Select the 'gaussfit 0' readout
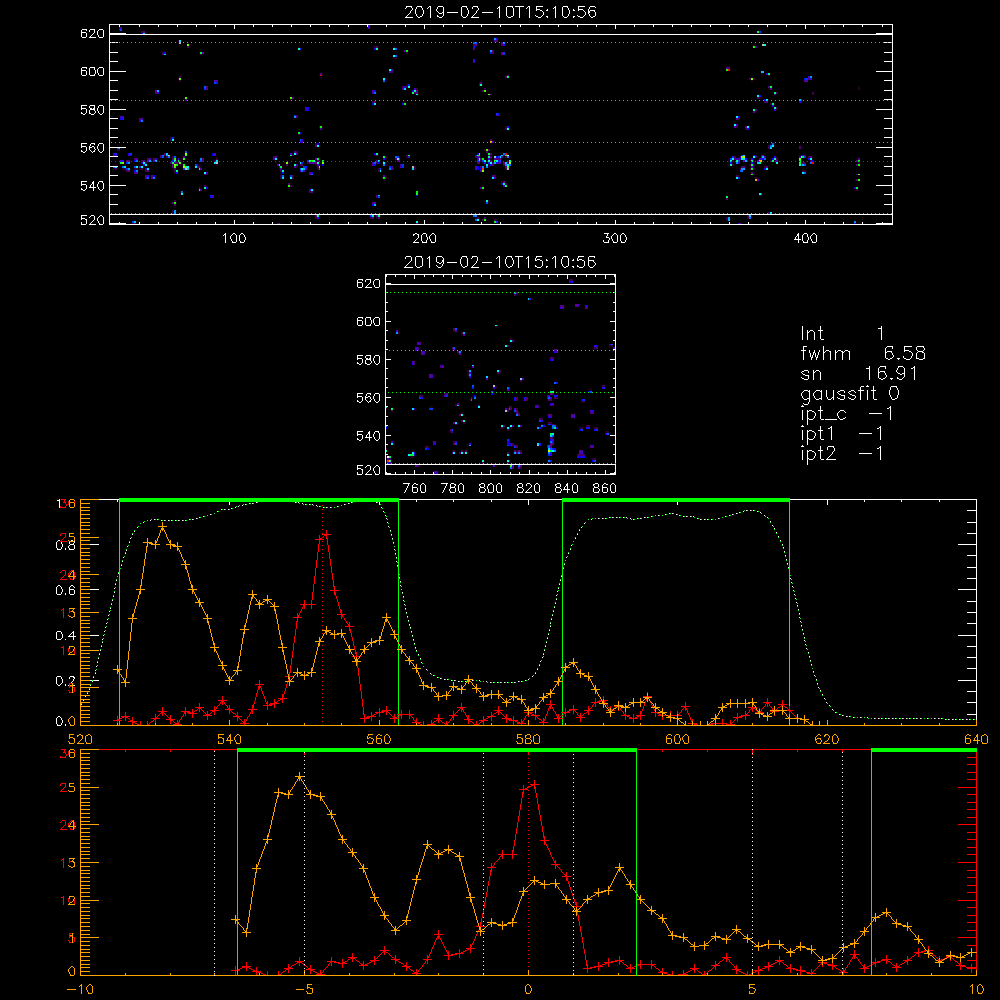The height and width of the screenshot is (1000, 1000). 849,393
